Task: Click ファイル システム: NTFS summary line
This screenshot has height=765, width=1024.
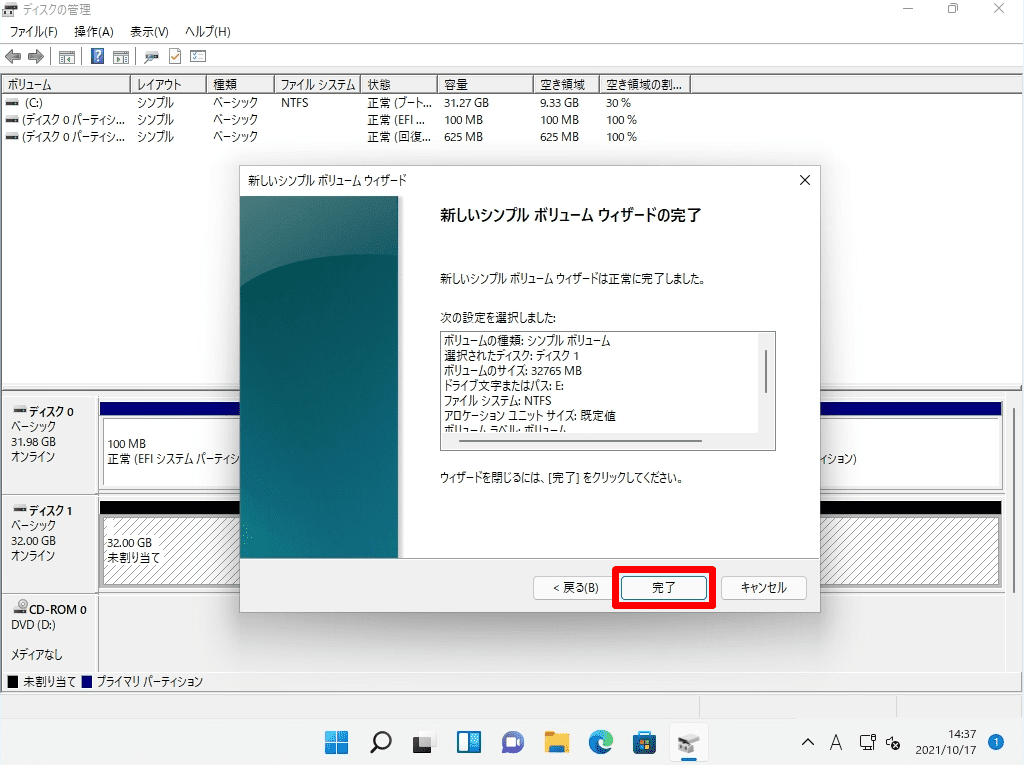Action: point(498,400)
